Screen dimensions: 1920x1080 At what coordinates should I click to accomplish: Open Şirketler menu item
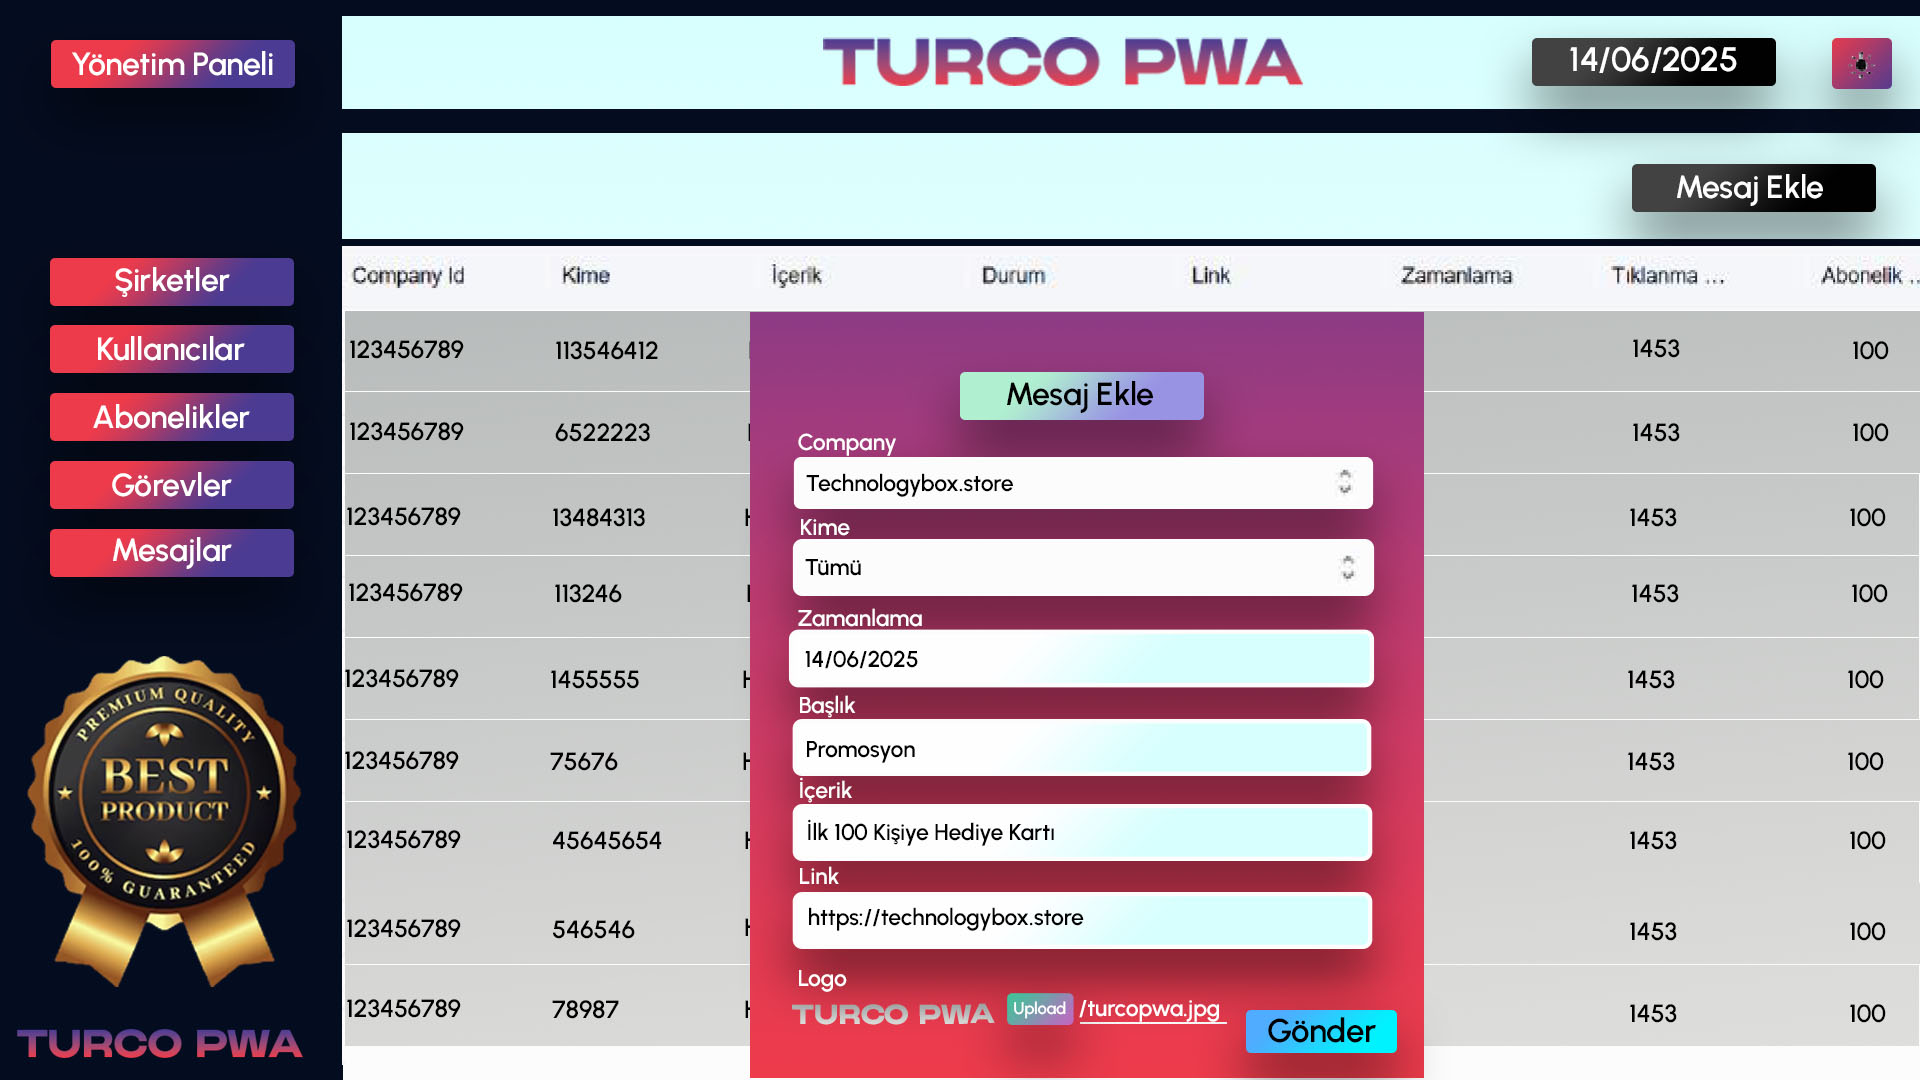click(x=172, y=281)
